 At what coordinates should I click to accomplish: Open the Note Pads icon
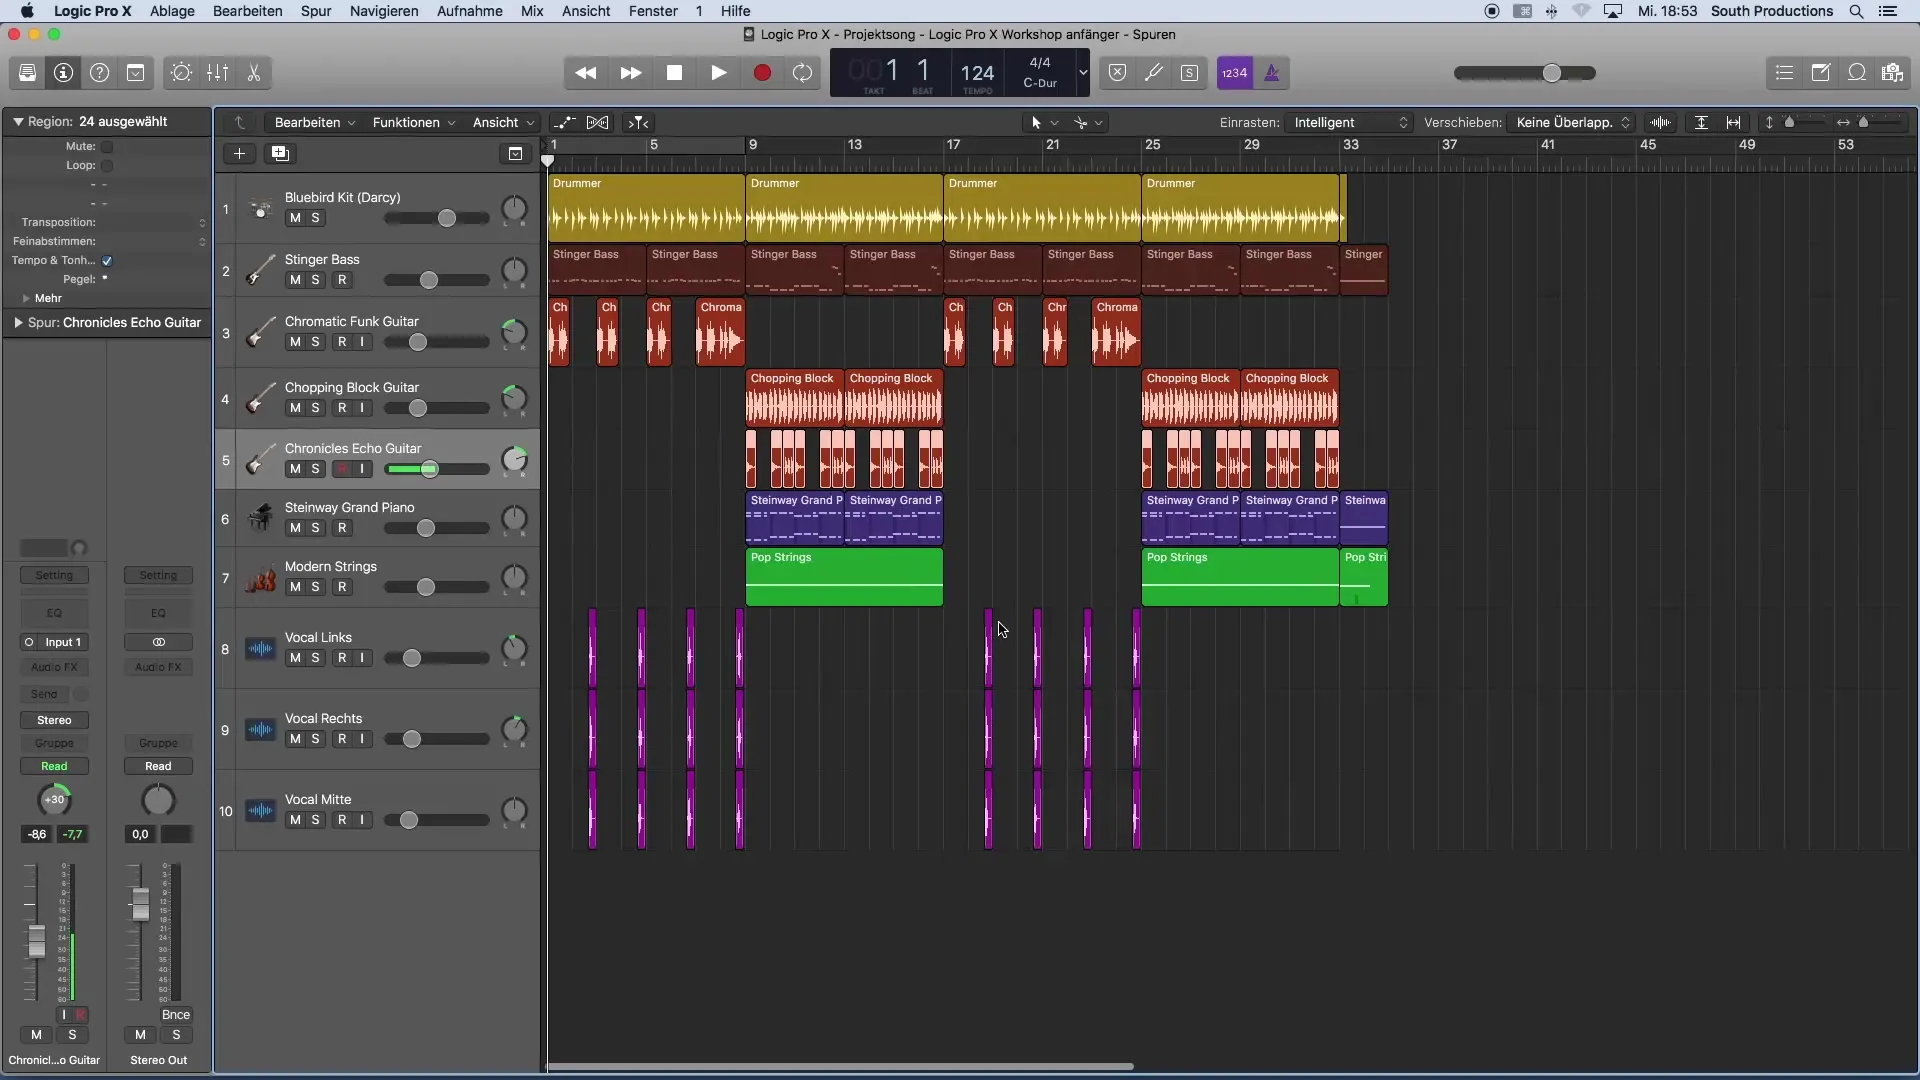[x=1820, y=73]
